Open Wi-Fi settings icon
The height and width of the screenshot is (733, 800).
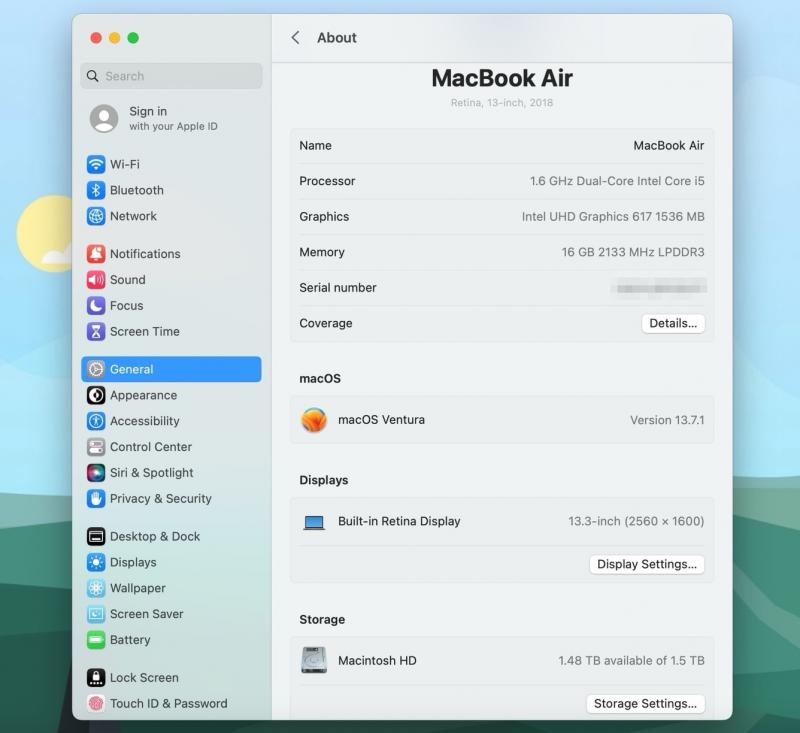96,164
